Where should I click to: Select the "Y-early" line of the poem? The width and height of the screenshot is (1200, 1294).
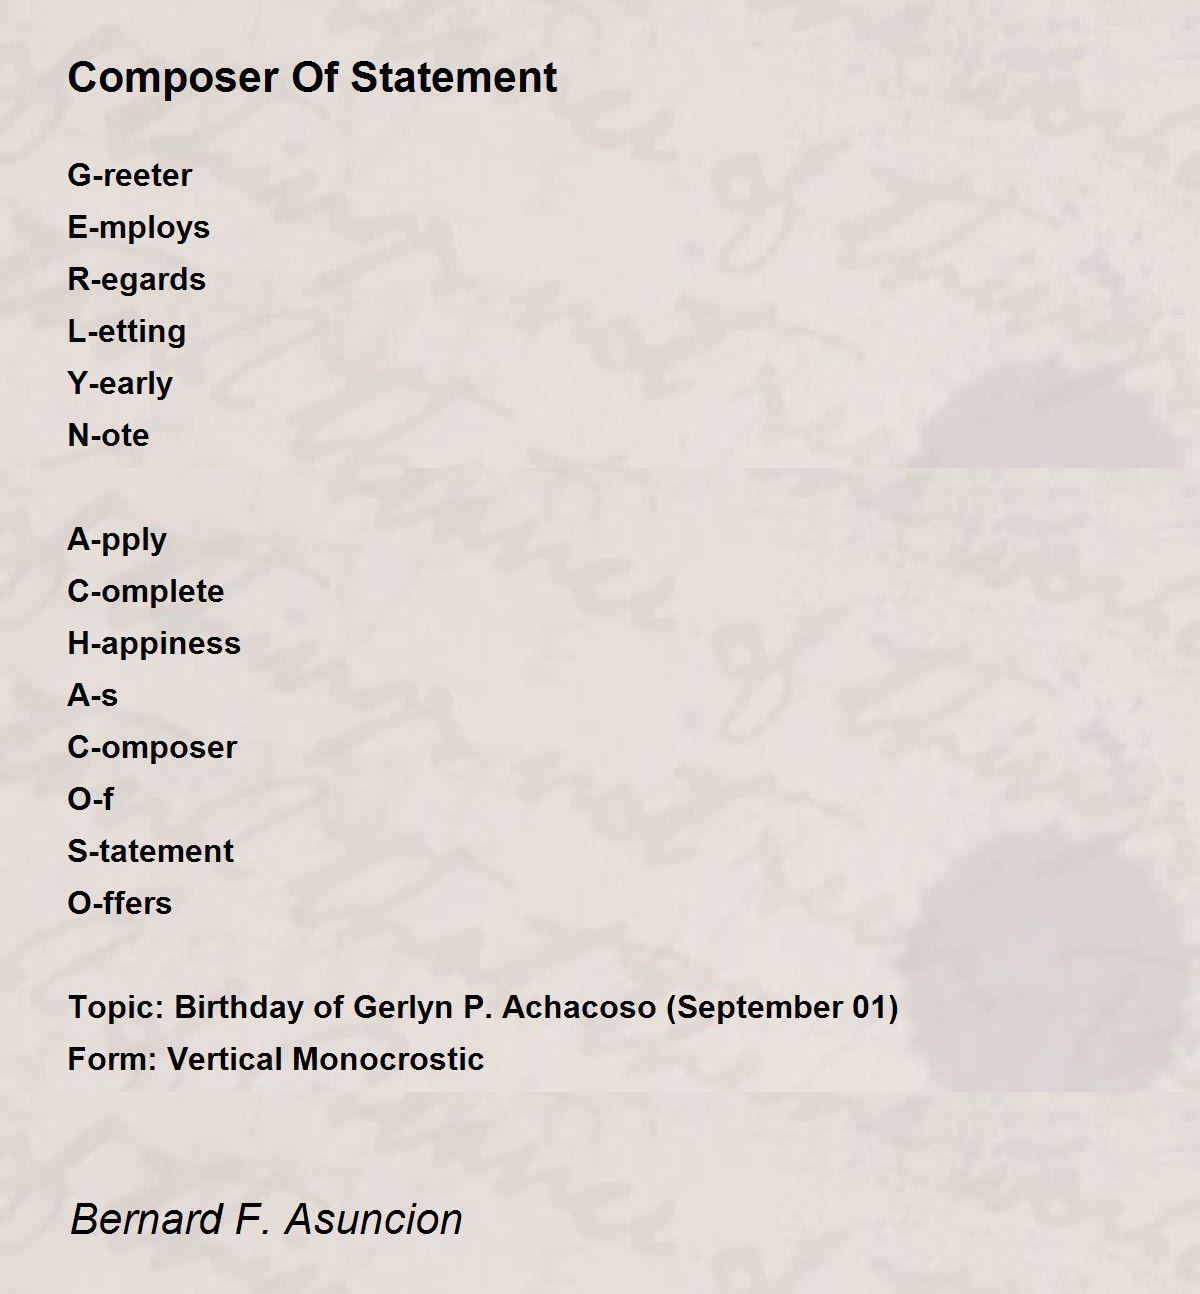(x=120, y=384)
